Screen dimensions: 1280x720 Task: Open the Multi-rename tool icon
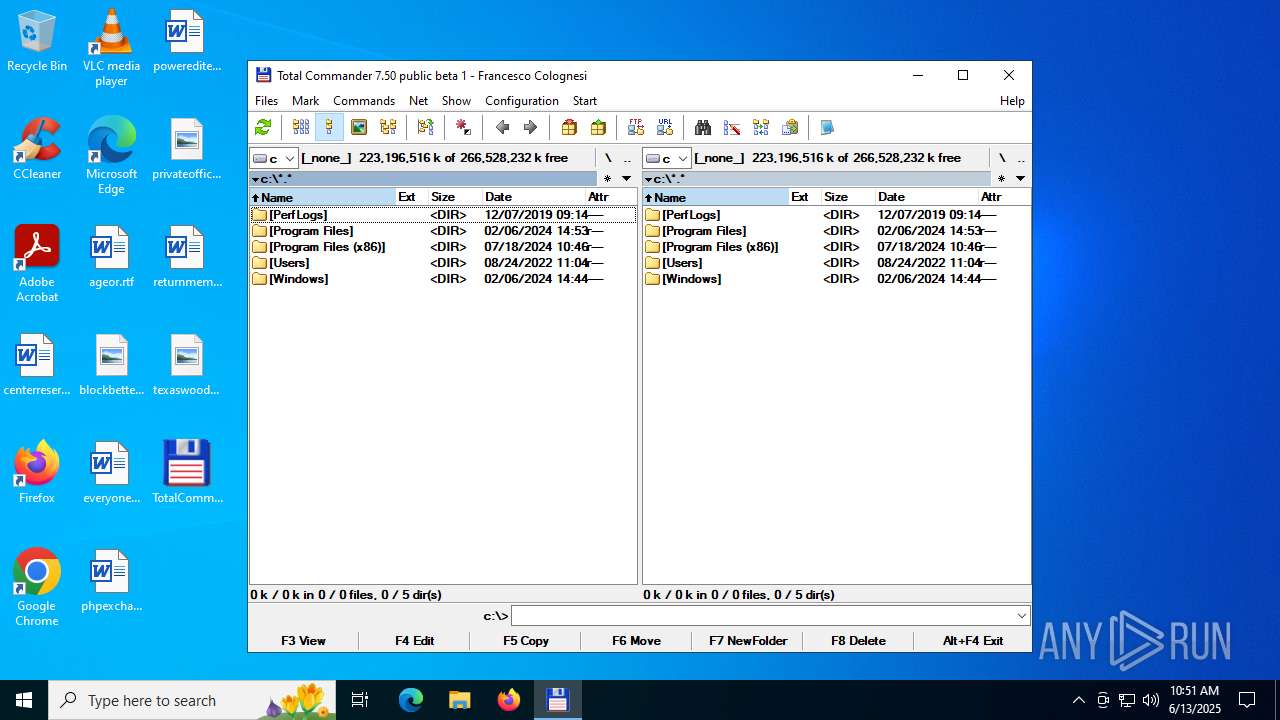coord(732,127)
